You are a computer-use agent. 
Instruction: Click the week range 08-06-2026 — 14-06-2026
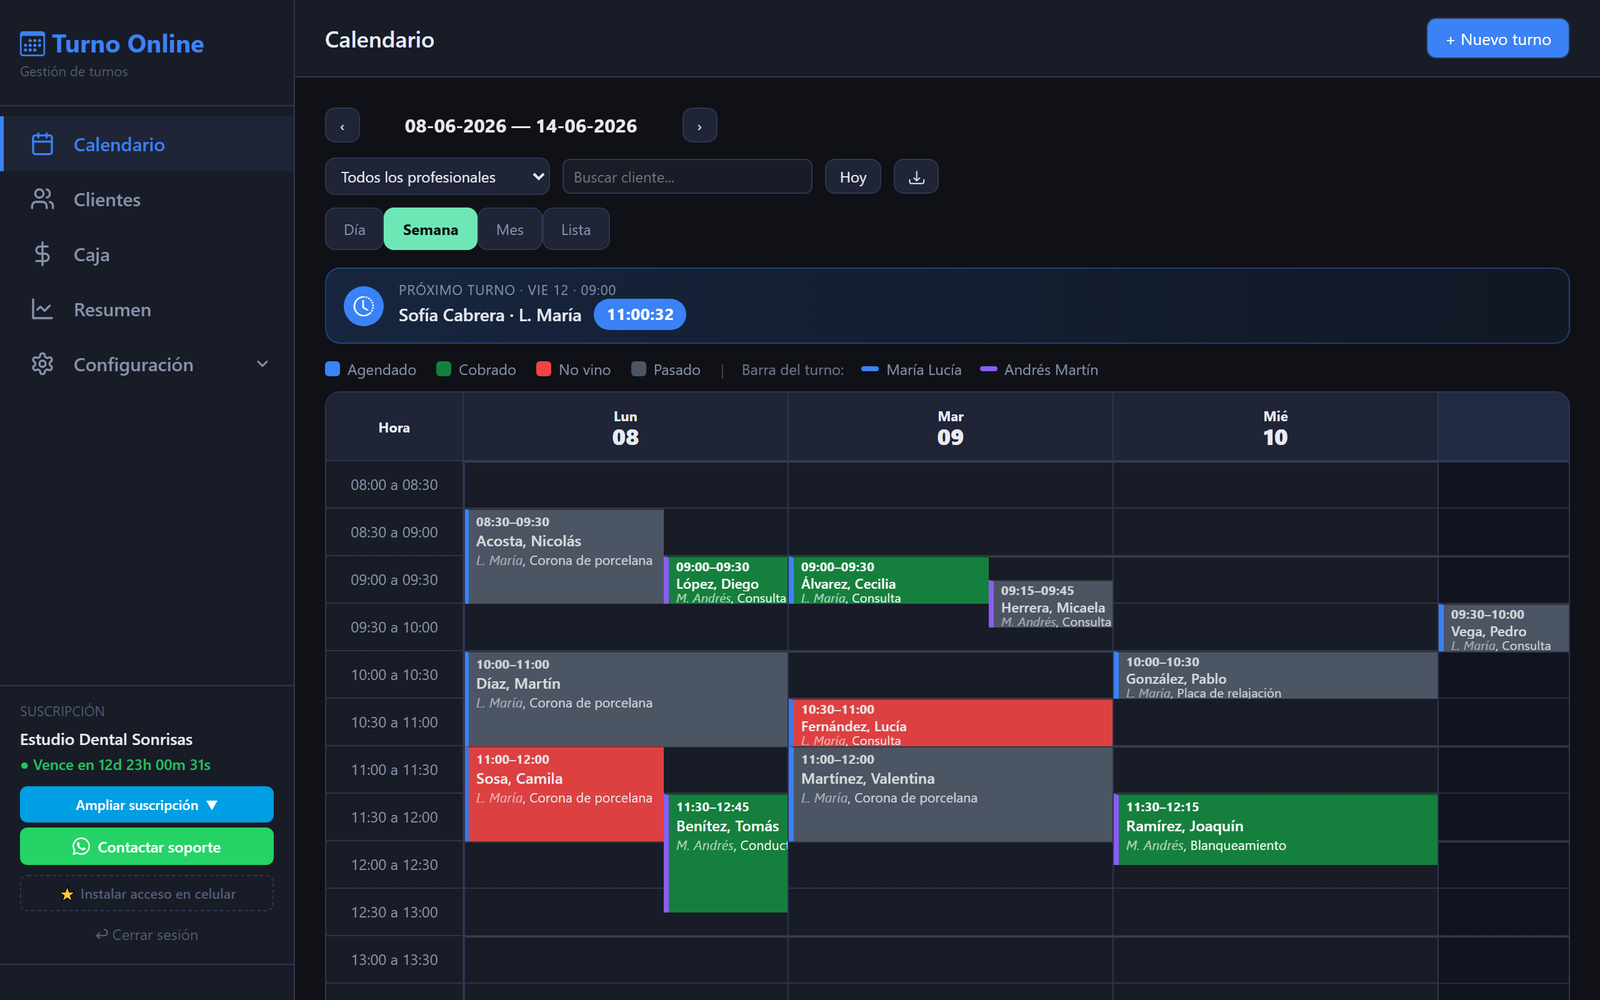pyautogui.click(x=520, y=126)
